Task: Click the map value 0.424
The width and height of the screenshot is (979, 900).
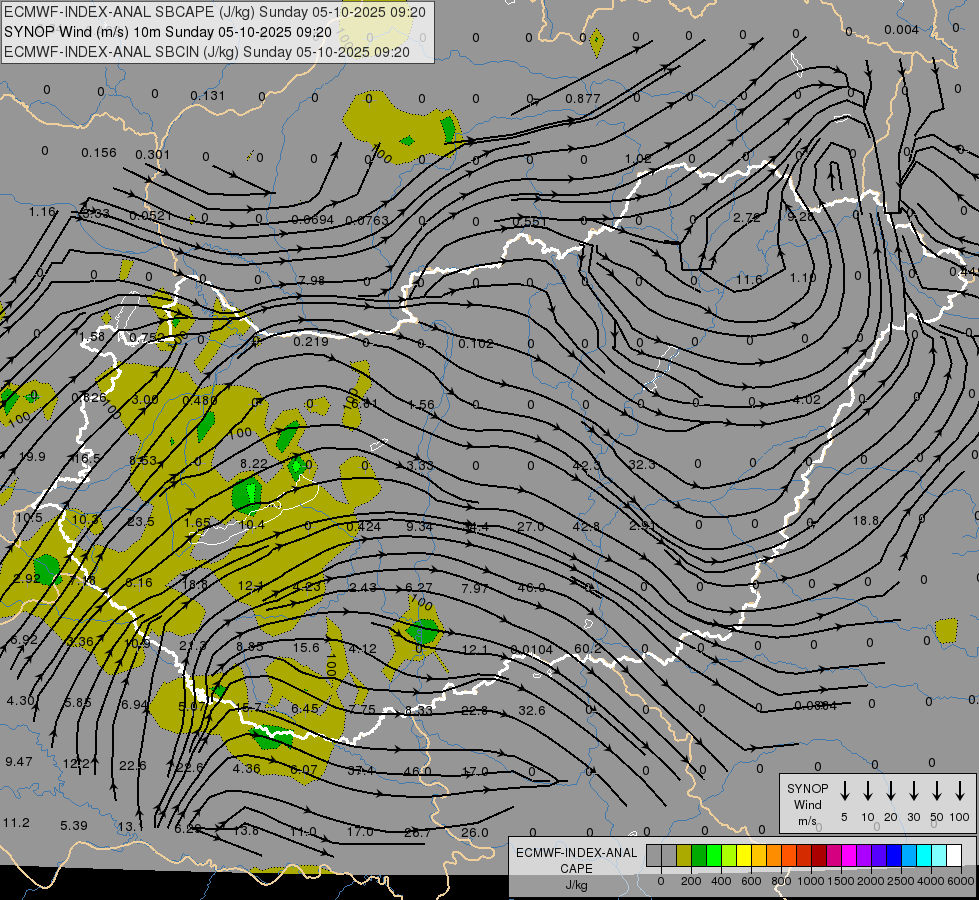Action: click(363, 526)
